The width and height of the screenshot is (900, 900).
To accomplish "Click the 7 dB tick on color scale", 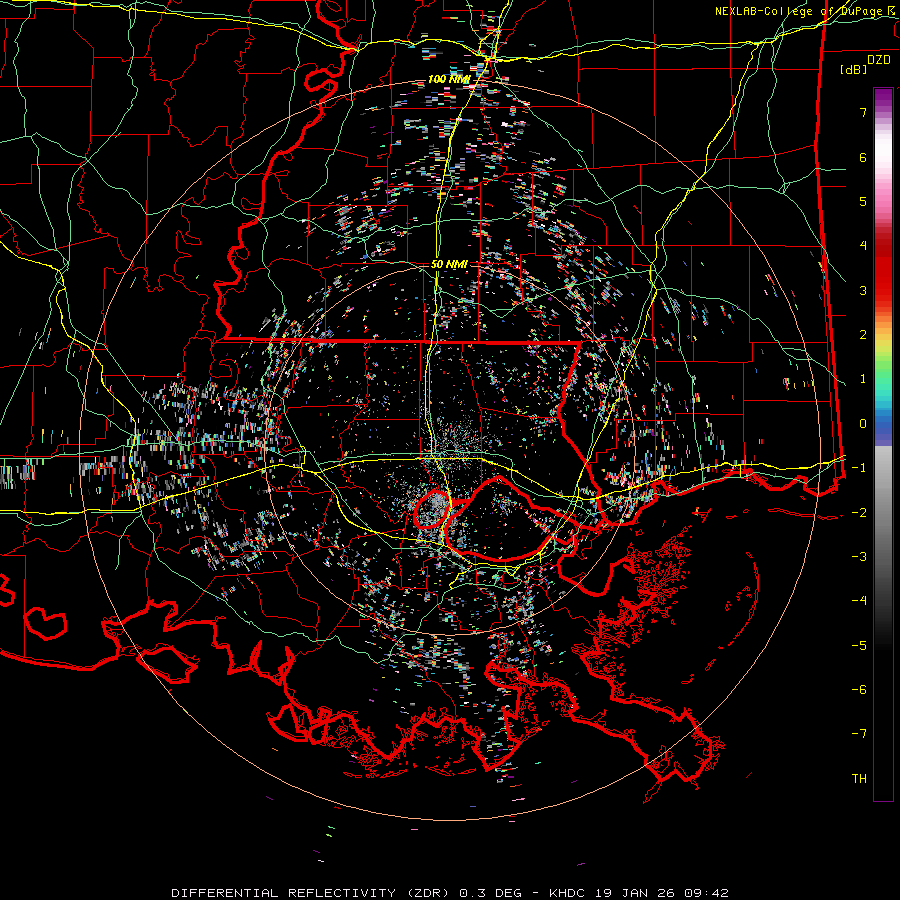I will (x=863, y=112).
